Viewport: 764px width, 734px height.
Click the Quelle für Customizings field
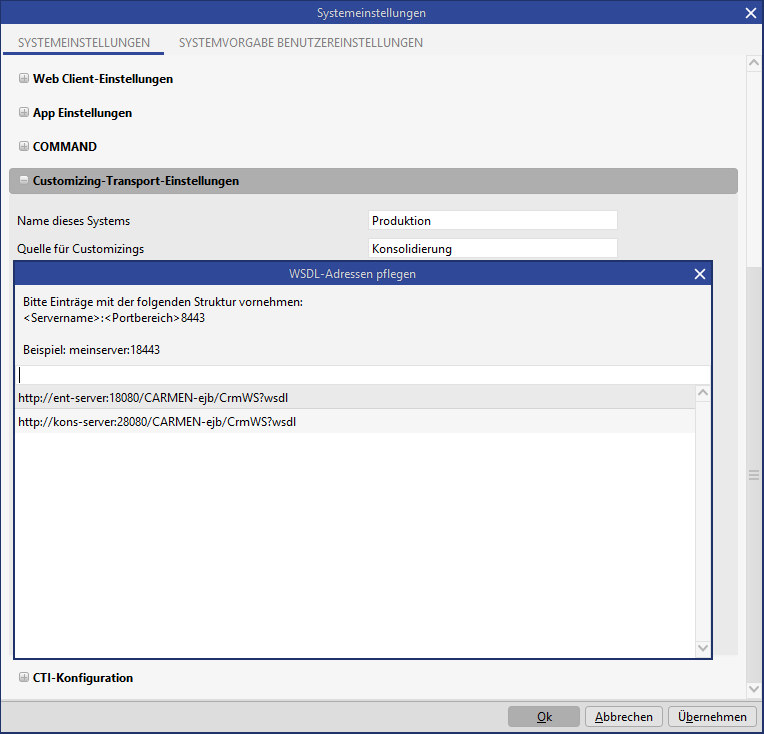[492, 249]
